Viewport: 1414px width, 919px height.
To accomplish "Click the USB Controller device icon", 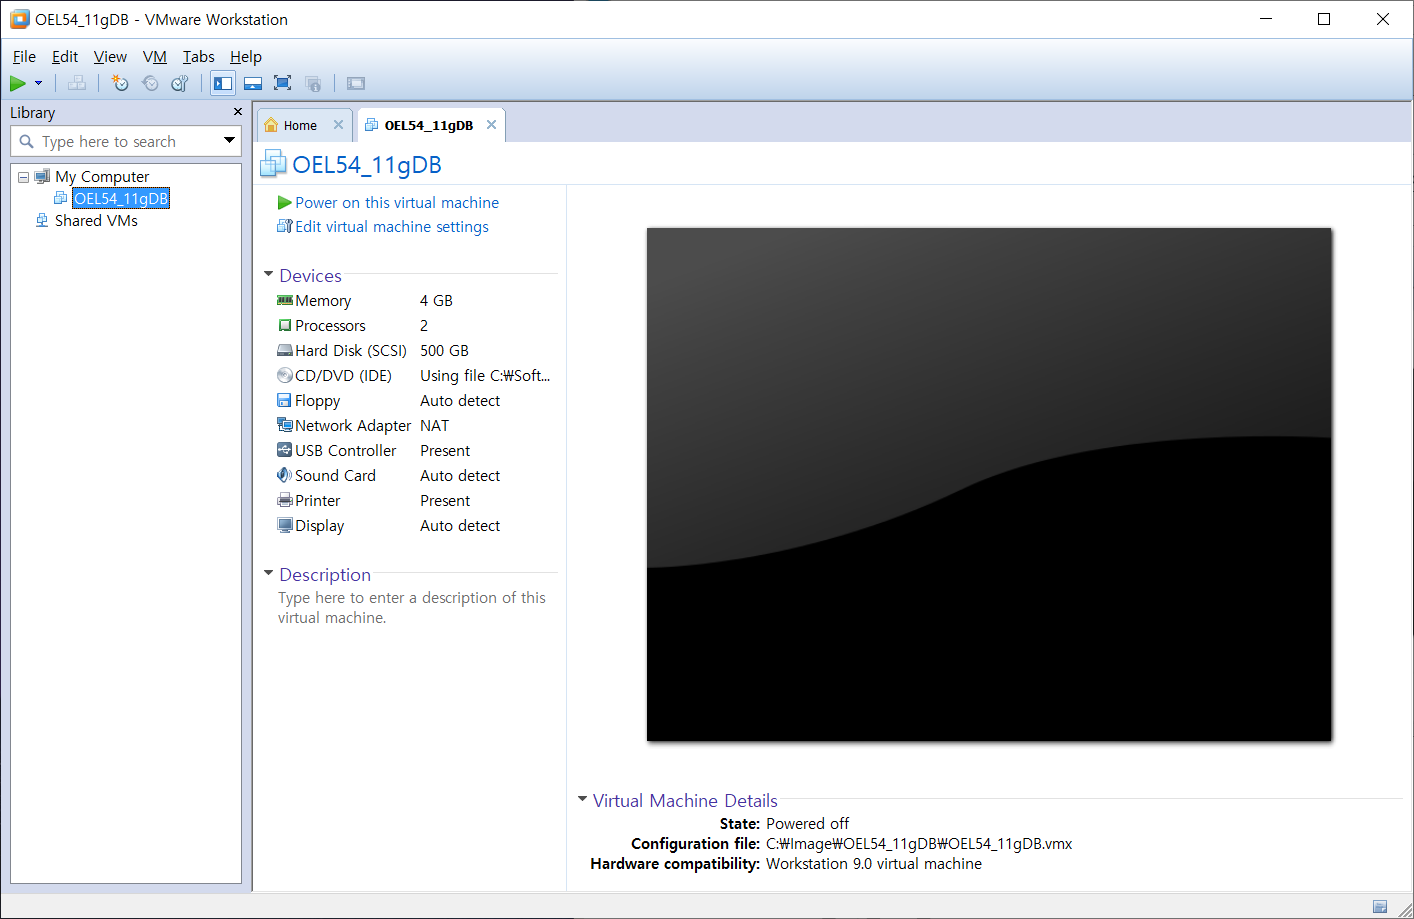I will (x=285, y=450).
